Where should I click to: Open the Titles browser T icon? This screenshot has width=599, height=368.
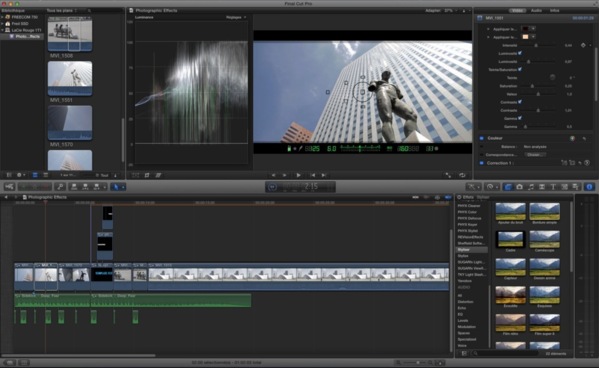pos(553,186)
